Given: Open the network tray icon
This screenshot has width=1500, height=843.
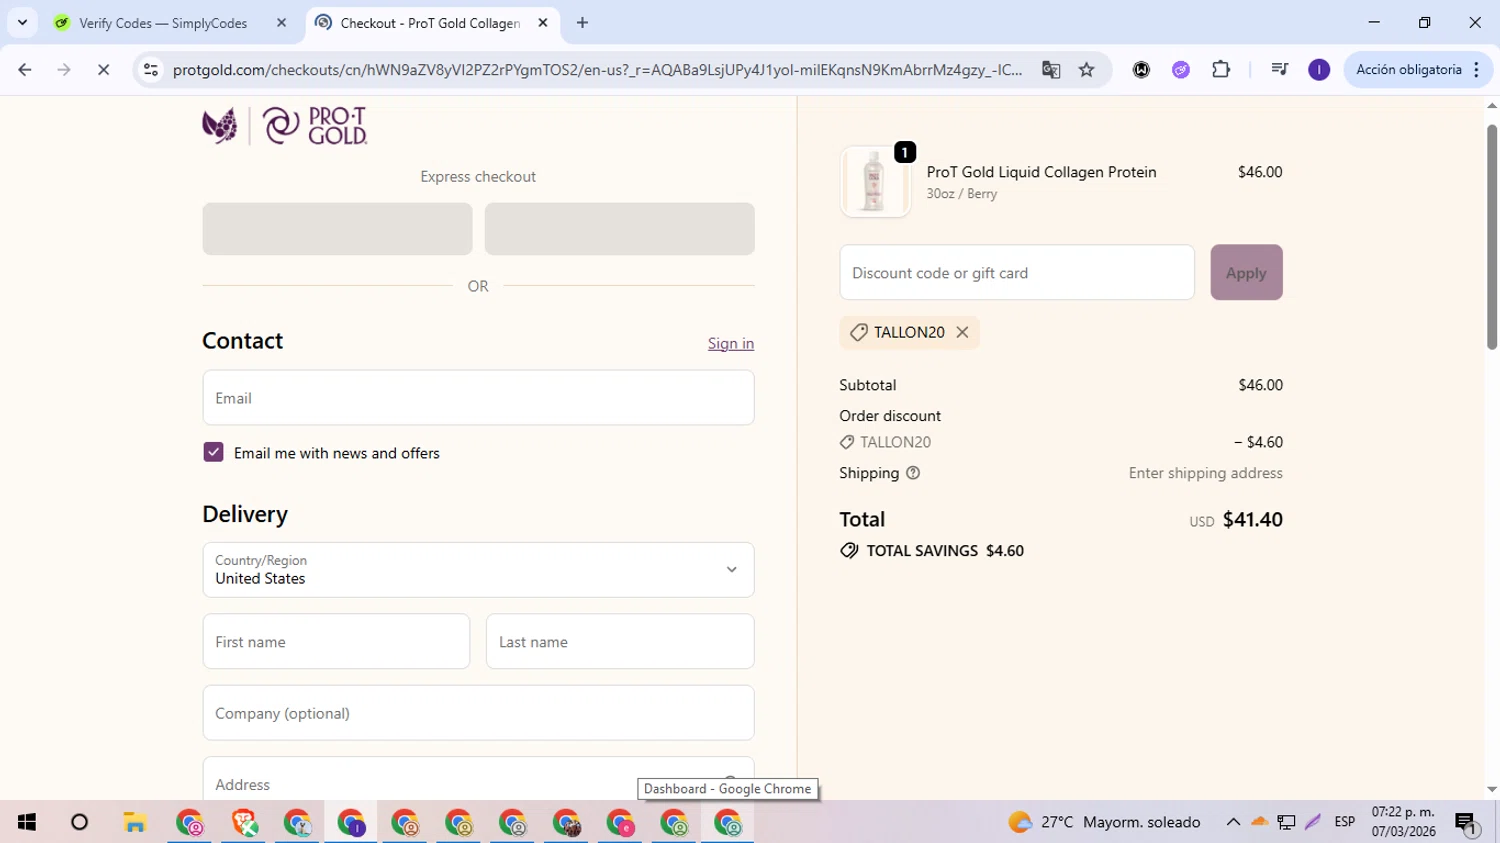Looking at the screenshot, I should [1287, 822].
